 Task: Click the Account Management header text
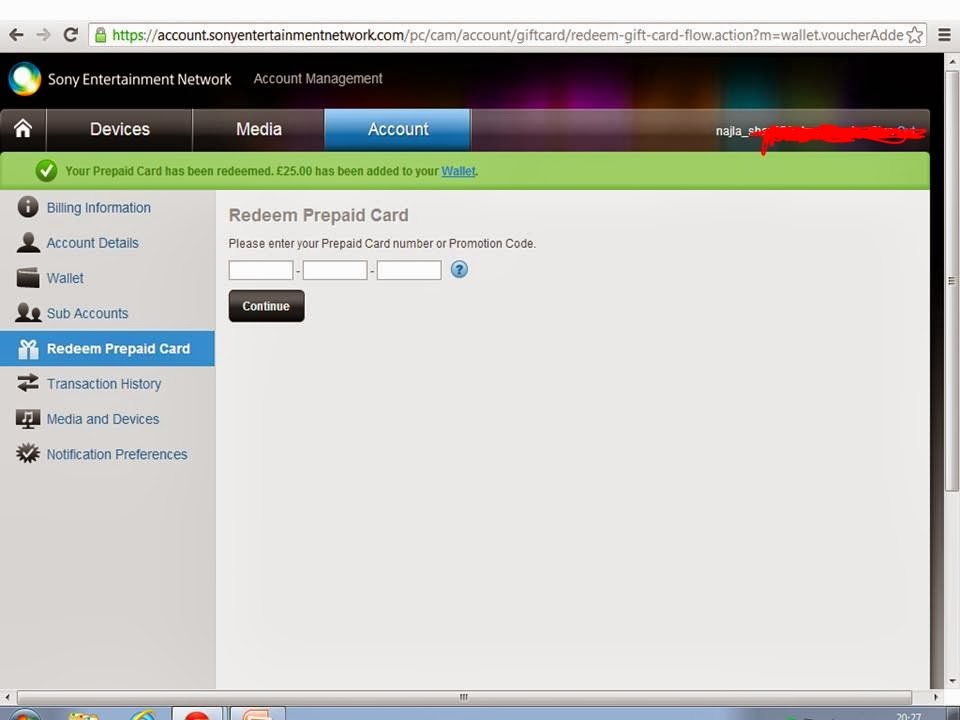[x=318, y=78]
